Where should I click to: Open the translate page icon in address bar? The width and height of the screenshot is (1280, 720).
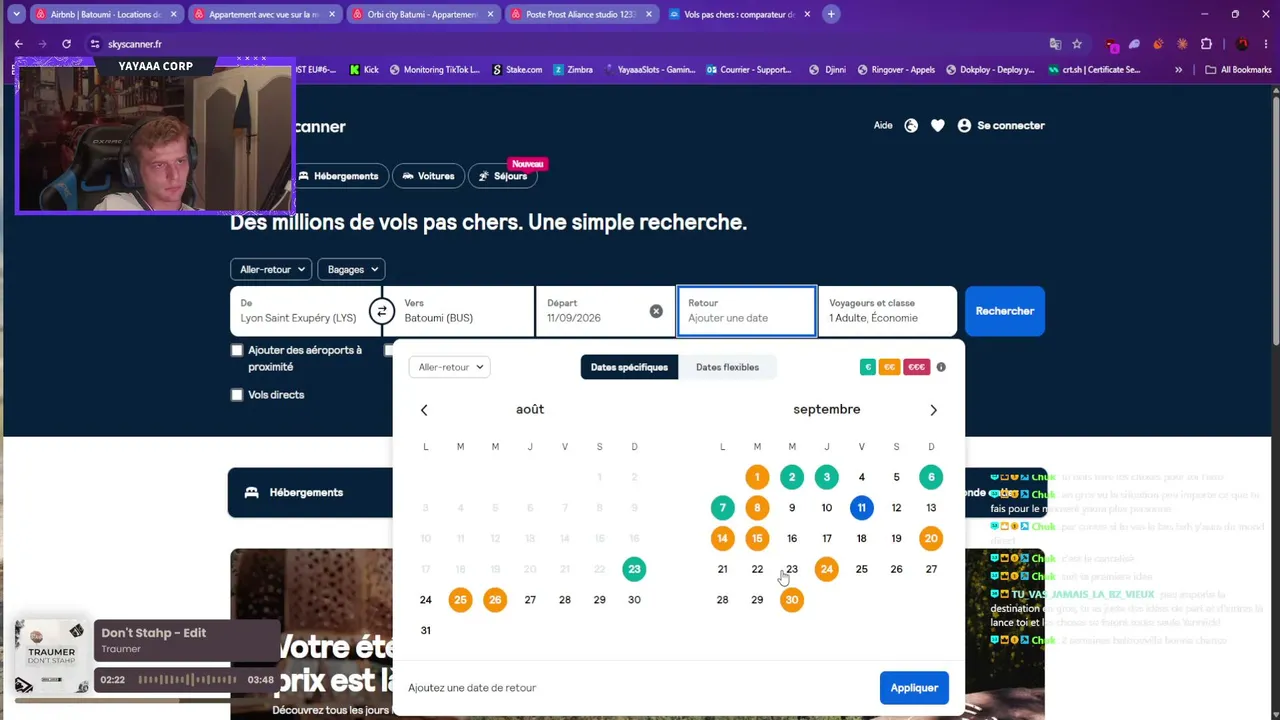click(x=1055, y=44)
